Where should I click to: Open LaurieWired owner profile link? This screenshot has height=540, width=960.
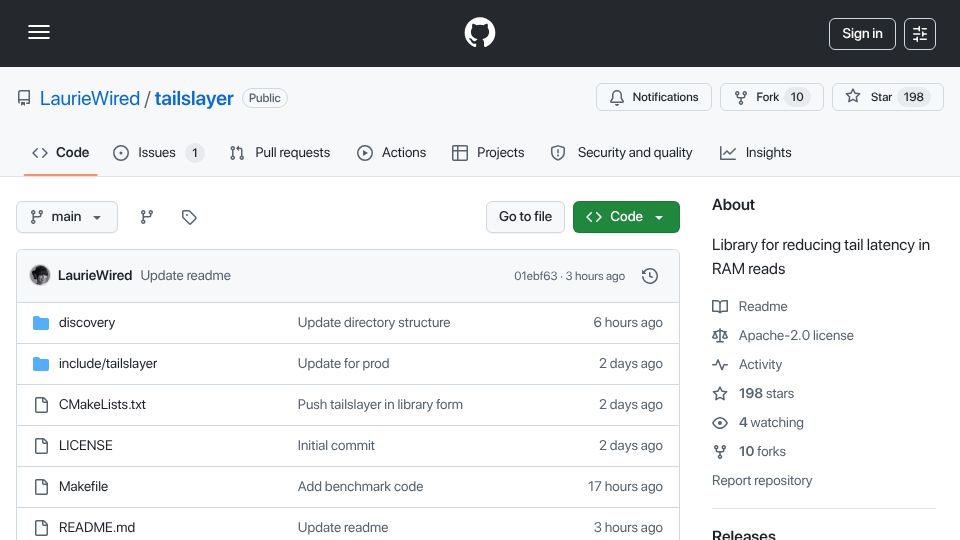click(90, 98)
